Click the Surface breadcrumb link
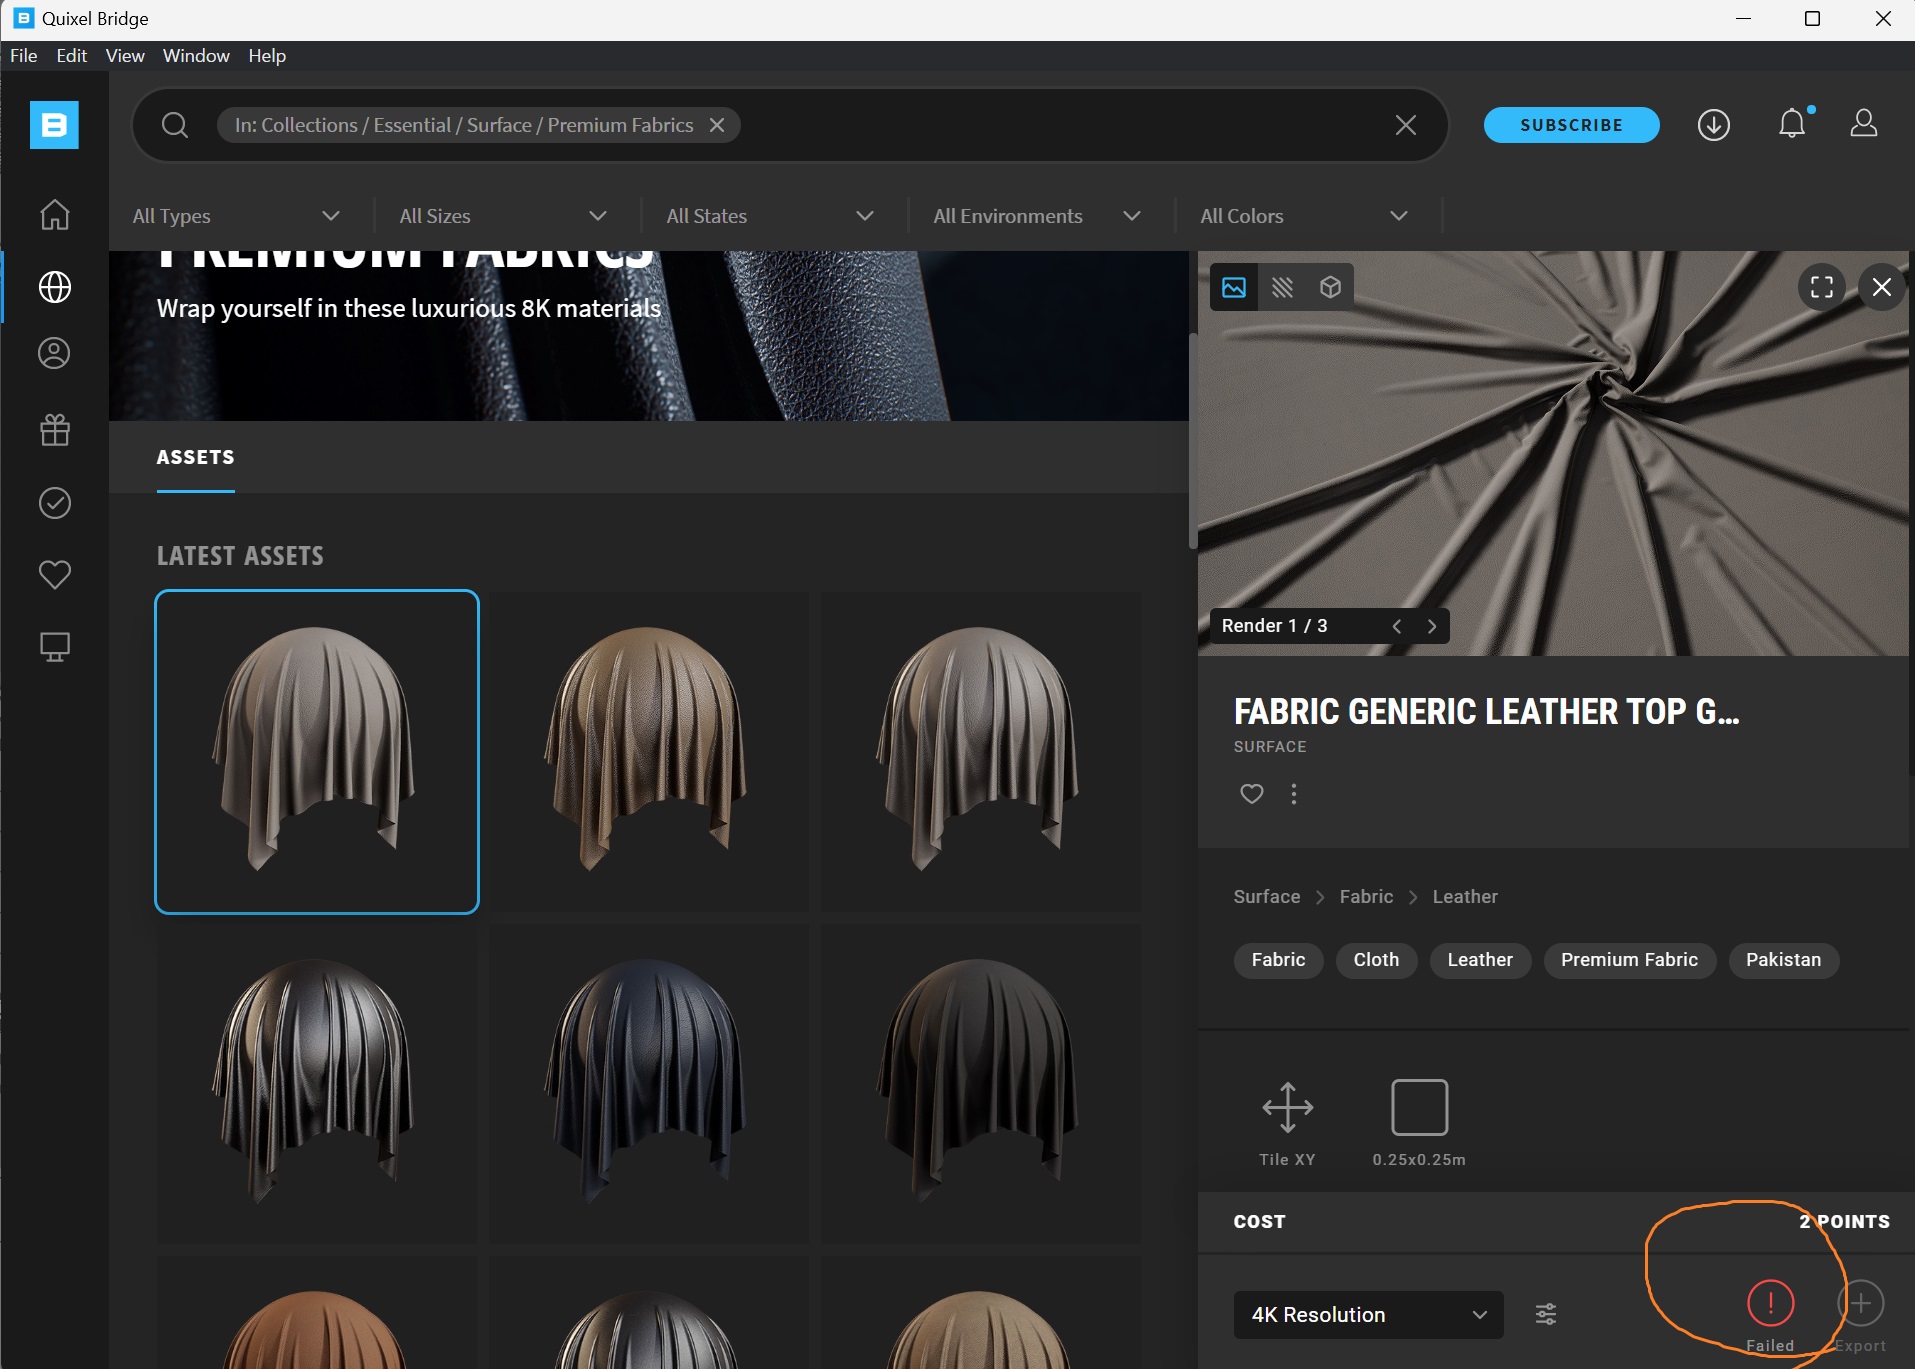The image size is (1915, 1369). 1266,897
